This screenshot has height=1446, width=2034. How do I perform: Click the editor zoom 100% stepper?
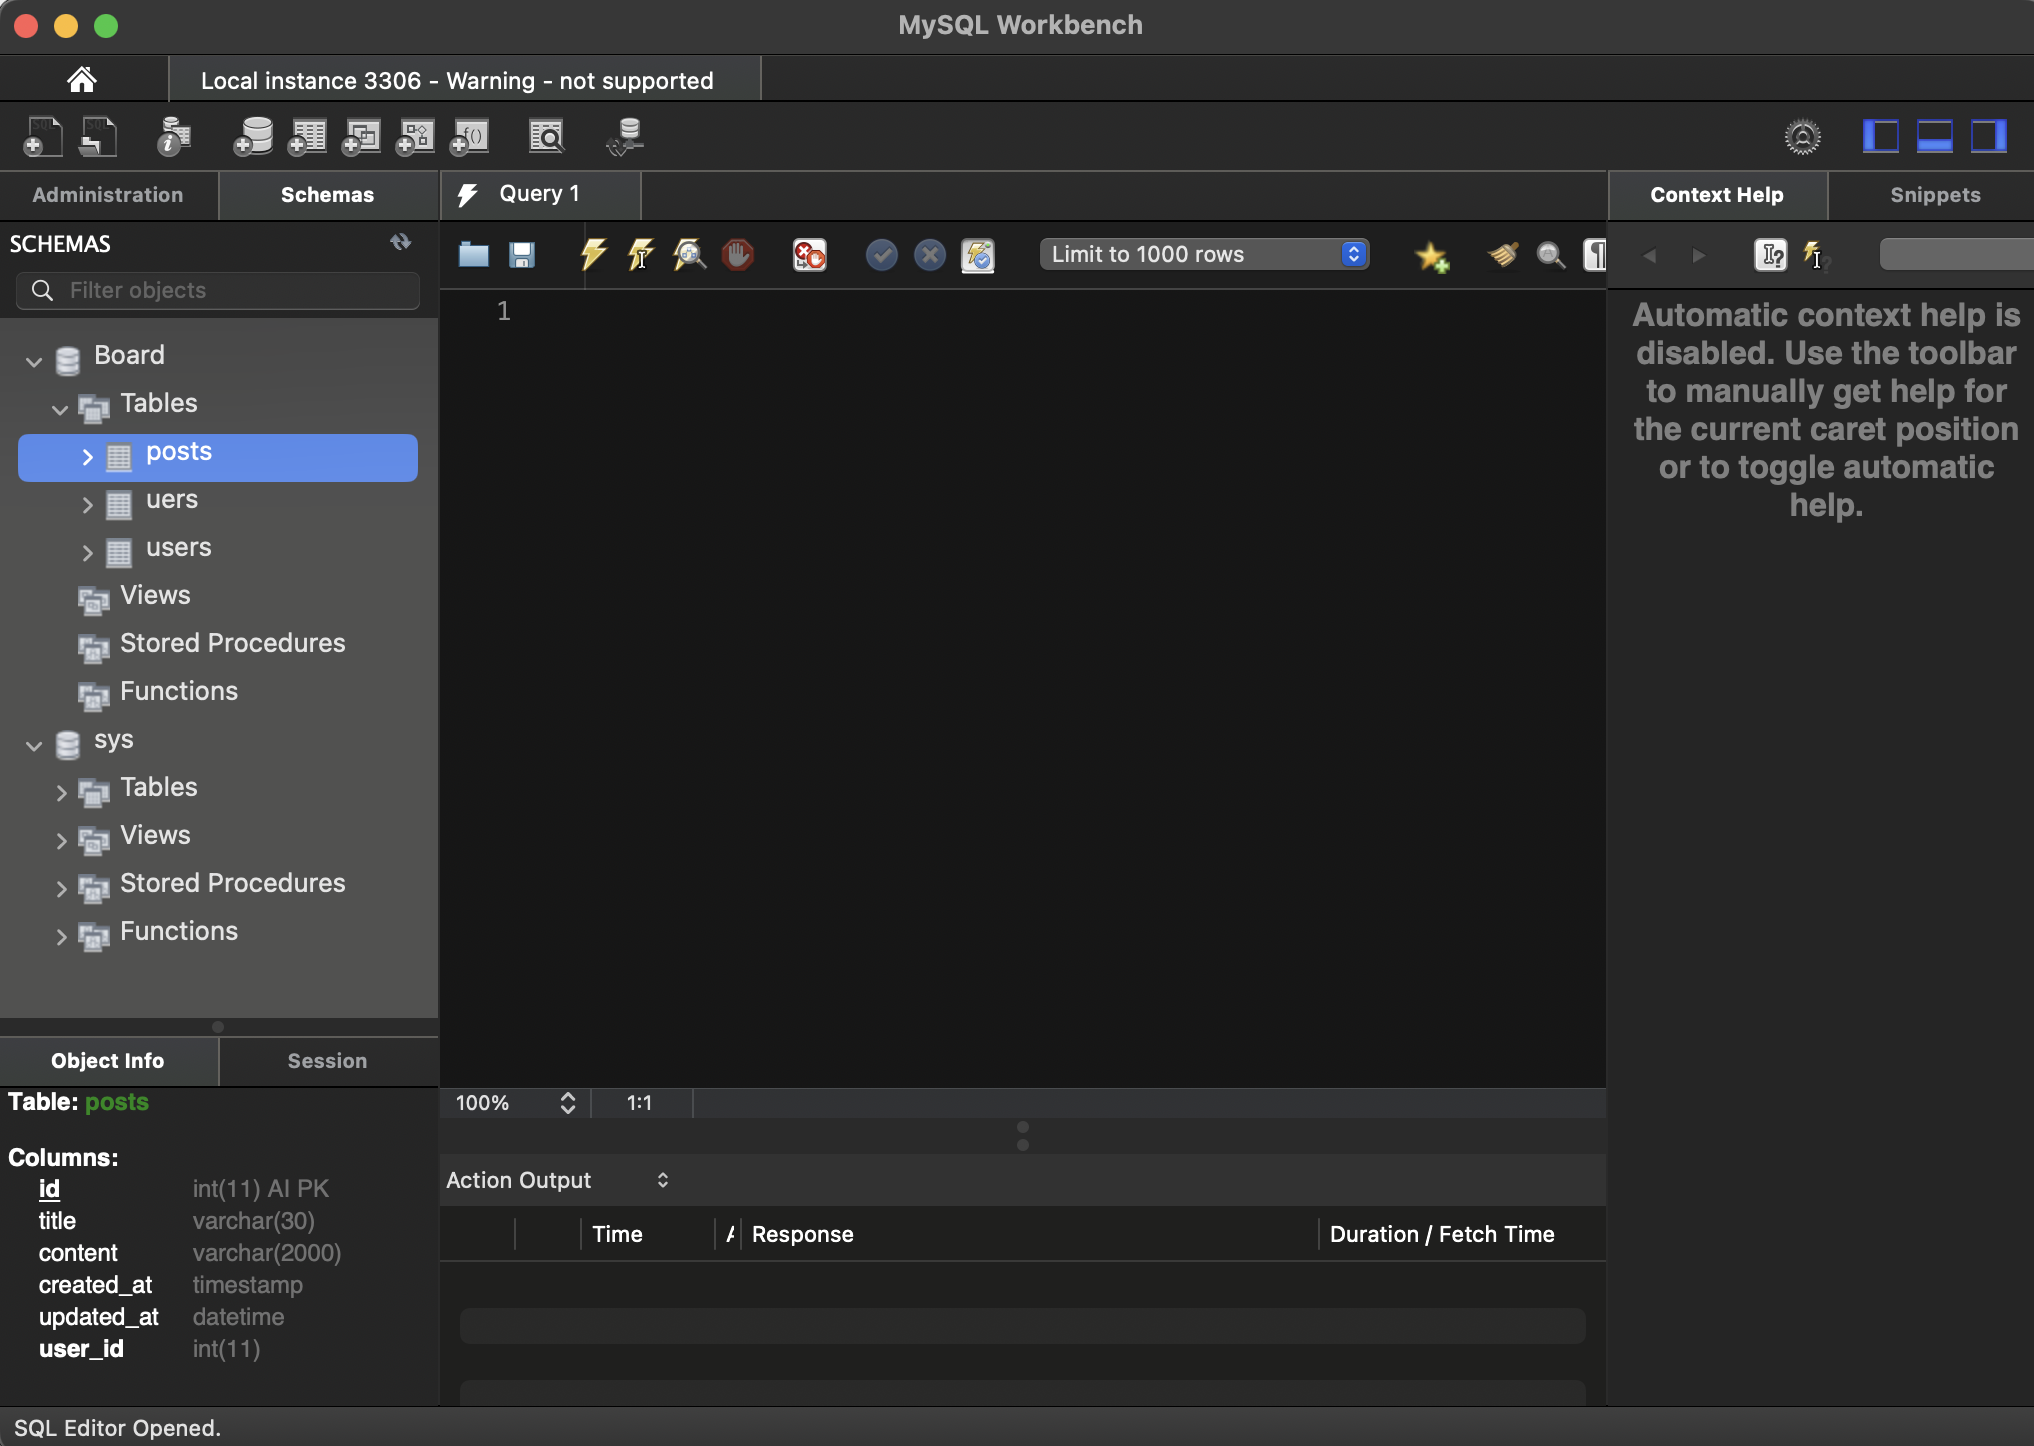(x=567, y=1103)
